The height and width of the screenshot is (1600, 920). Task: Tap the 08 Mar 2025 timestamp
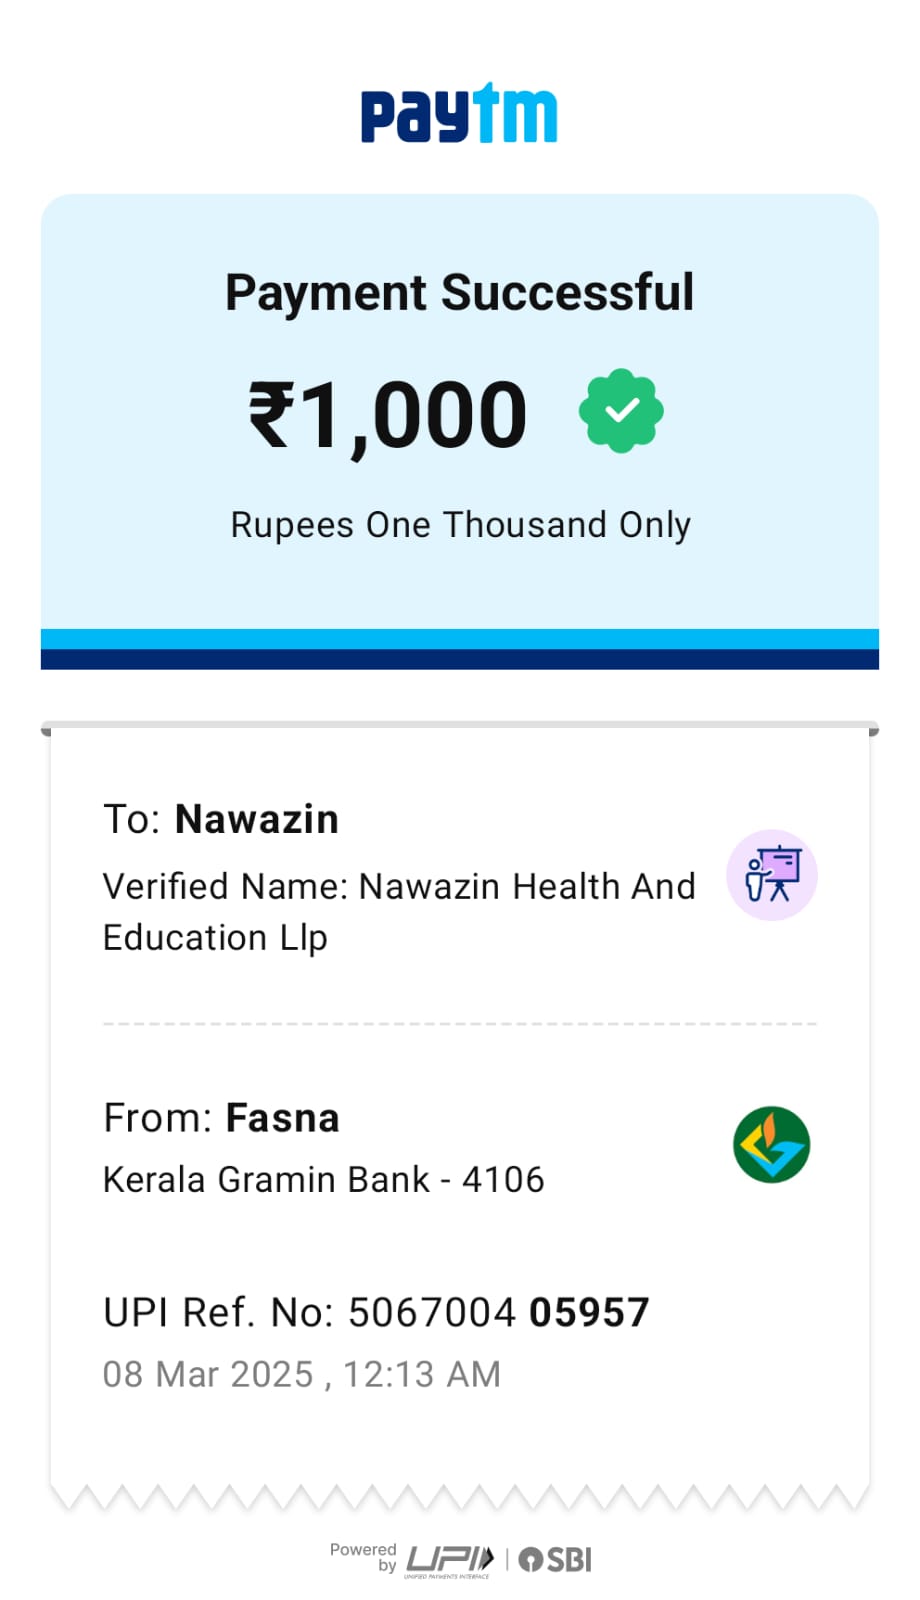coord(301,1374)
